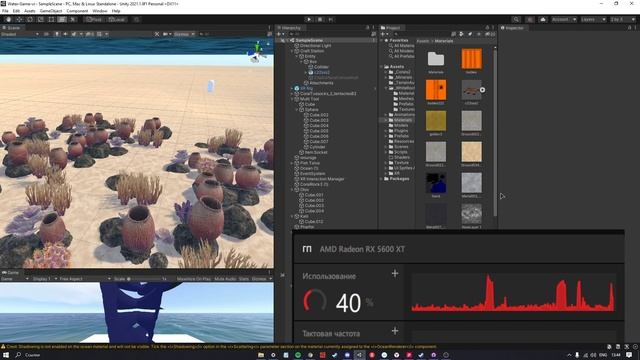The height and width of the screenshot is (360, 640).
Task: Expand the Fish Tuna object in Hierarchy
Action: [x=292, y=163]
